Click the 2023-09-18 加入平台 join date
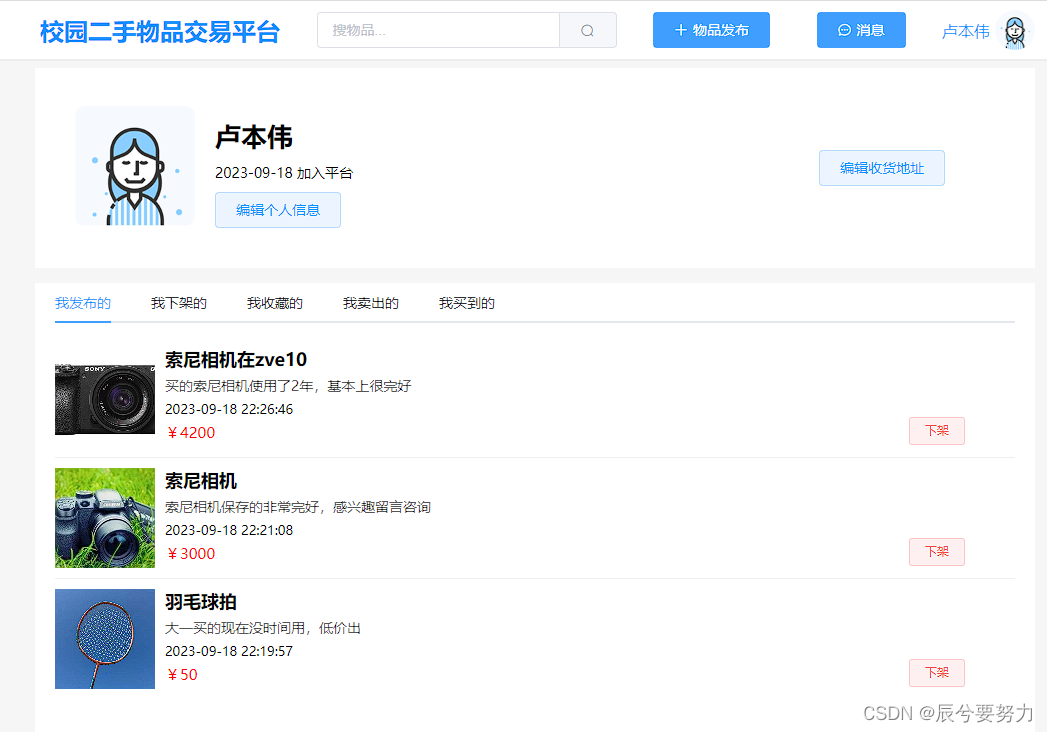The image size is (1047, 732). (284, 173)
